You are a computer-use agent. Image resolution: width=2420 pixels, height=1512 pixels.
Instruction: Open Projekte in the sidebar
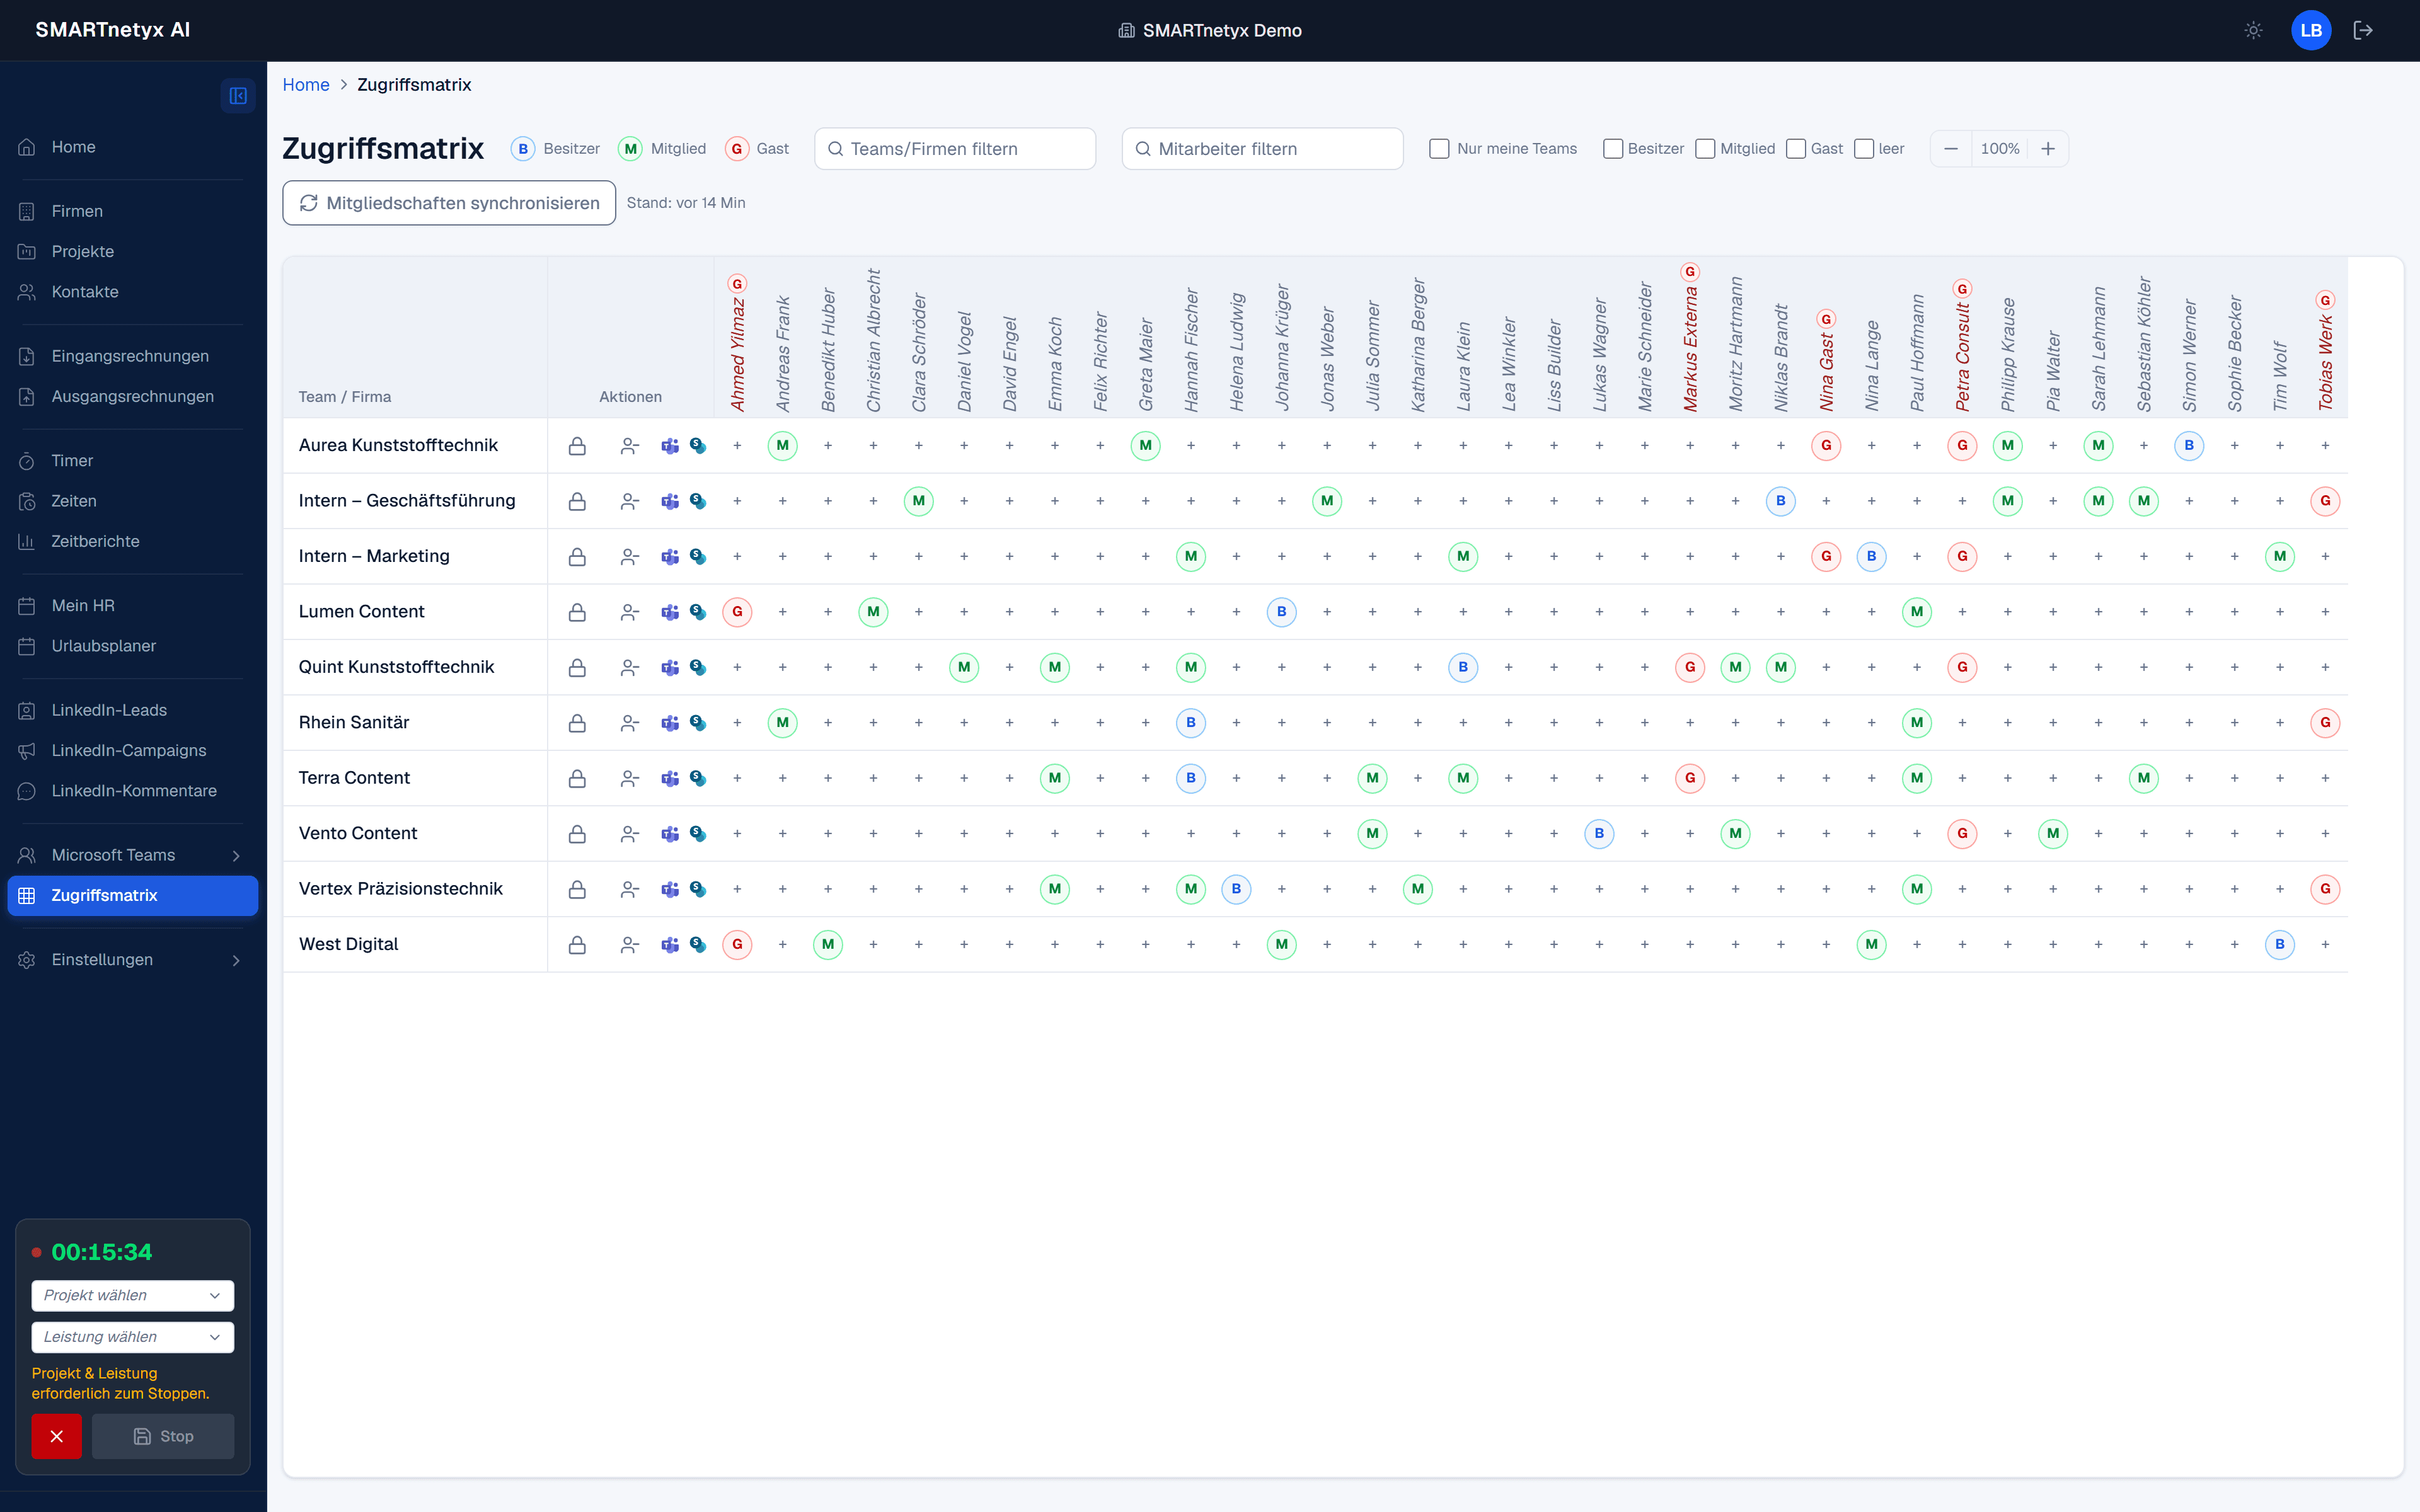(132, 252)
